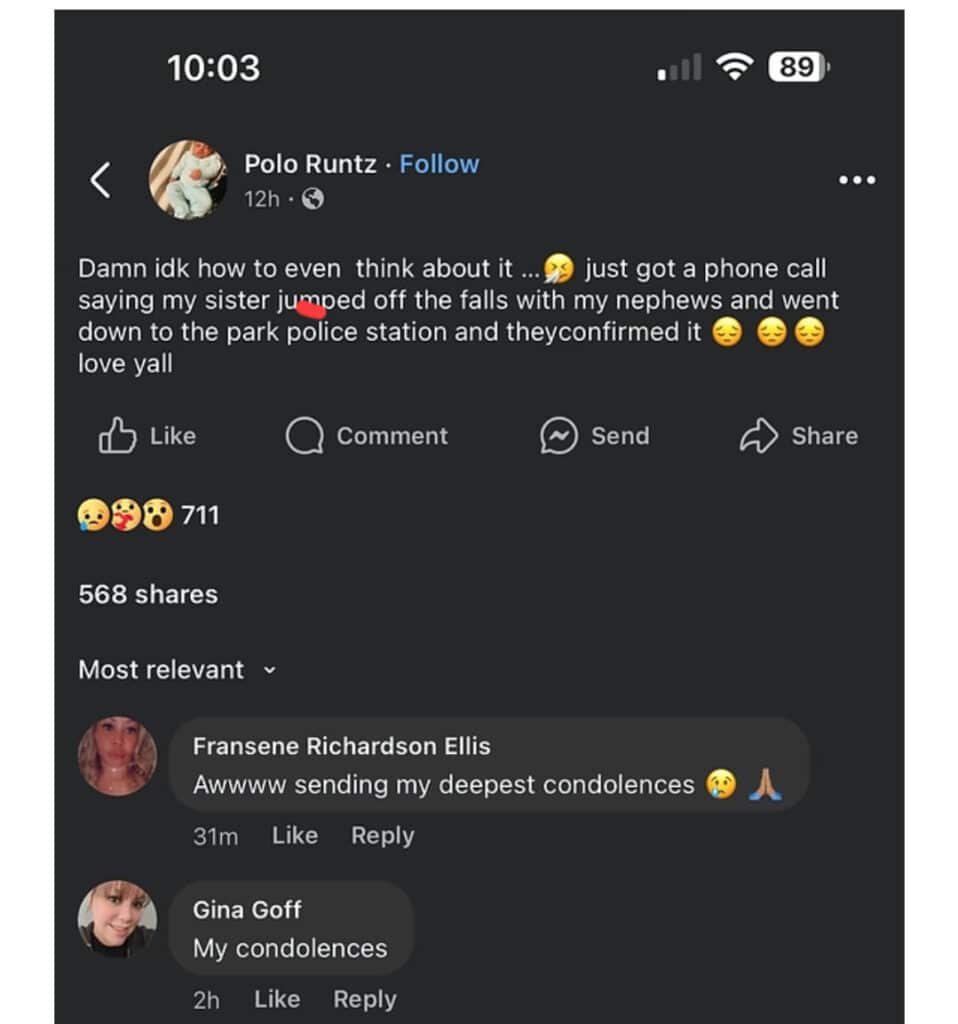The height and width of the screenshot is (1024, 958).
Task: Open Polo Runtz profile picture
Action: pyautogui.click(x=188, y=180)
